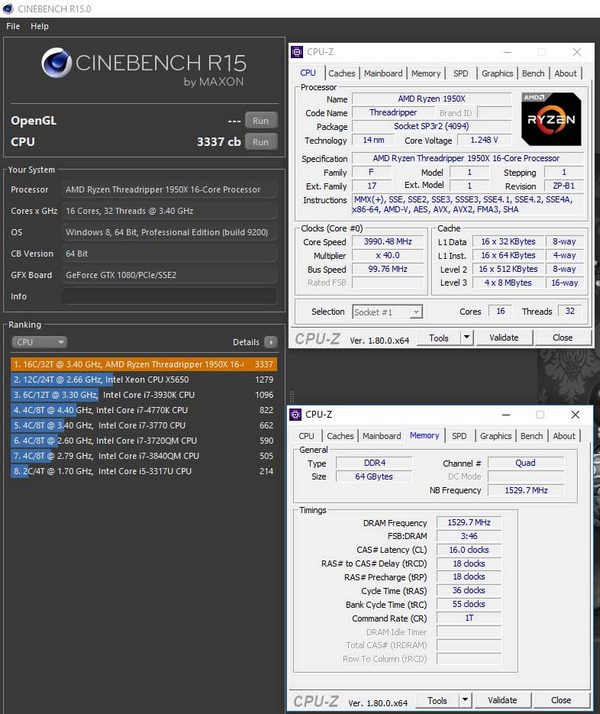Switch to Caches tab in top CPU-Z

[x=341, y=73]
